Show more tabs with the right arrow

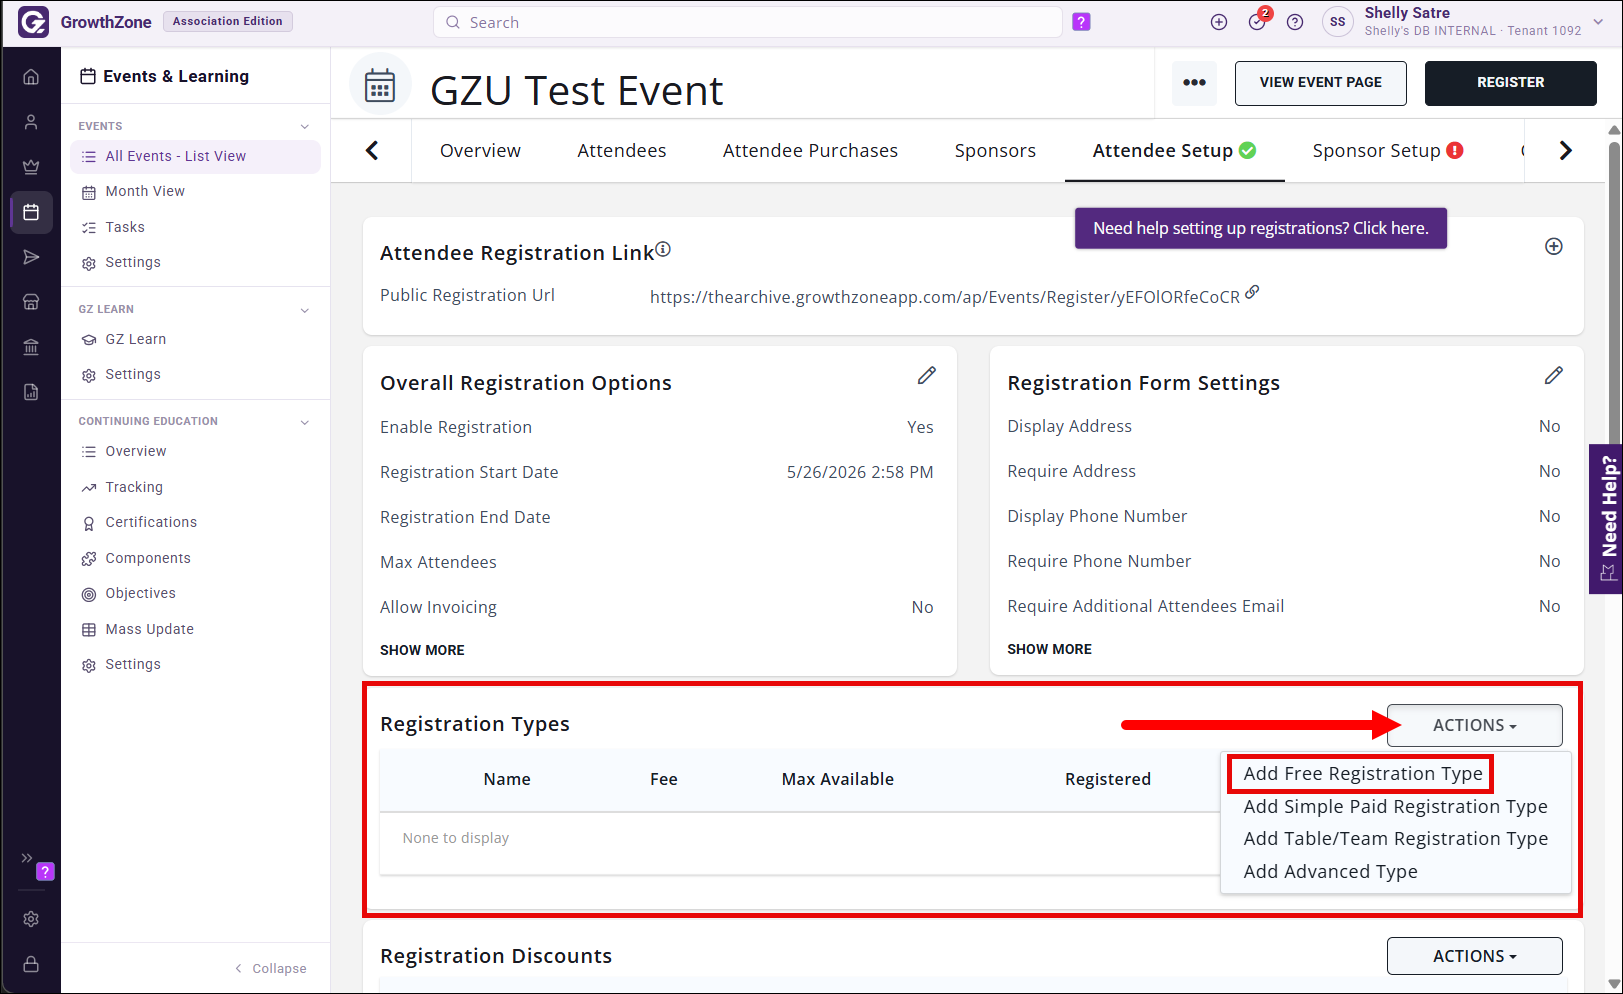pos(1566,151)
